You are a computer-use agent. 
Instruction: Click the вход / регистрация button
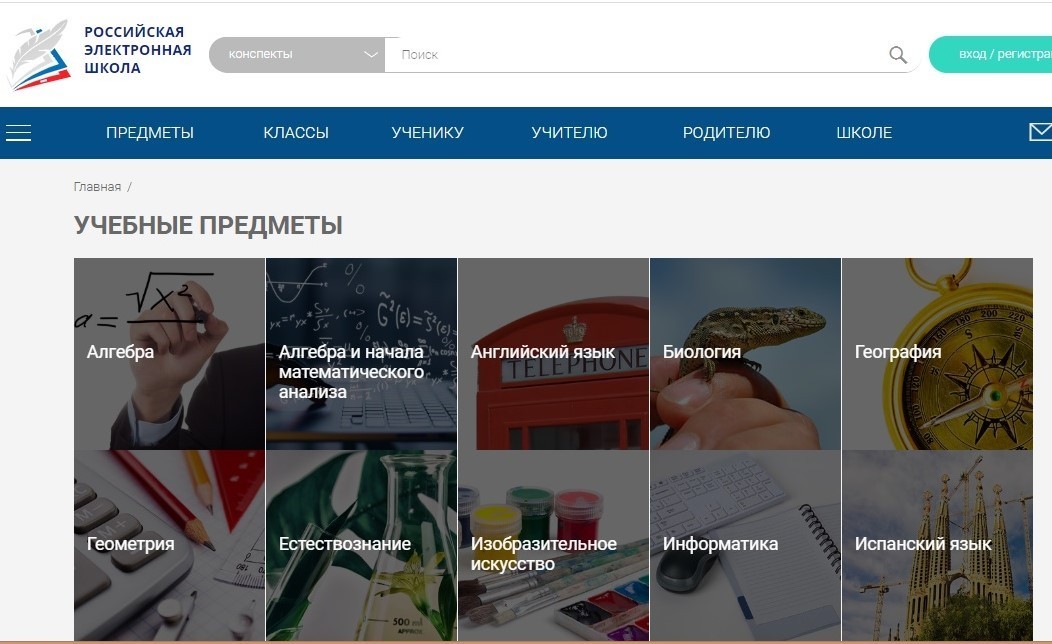[991, 54]
